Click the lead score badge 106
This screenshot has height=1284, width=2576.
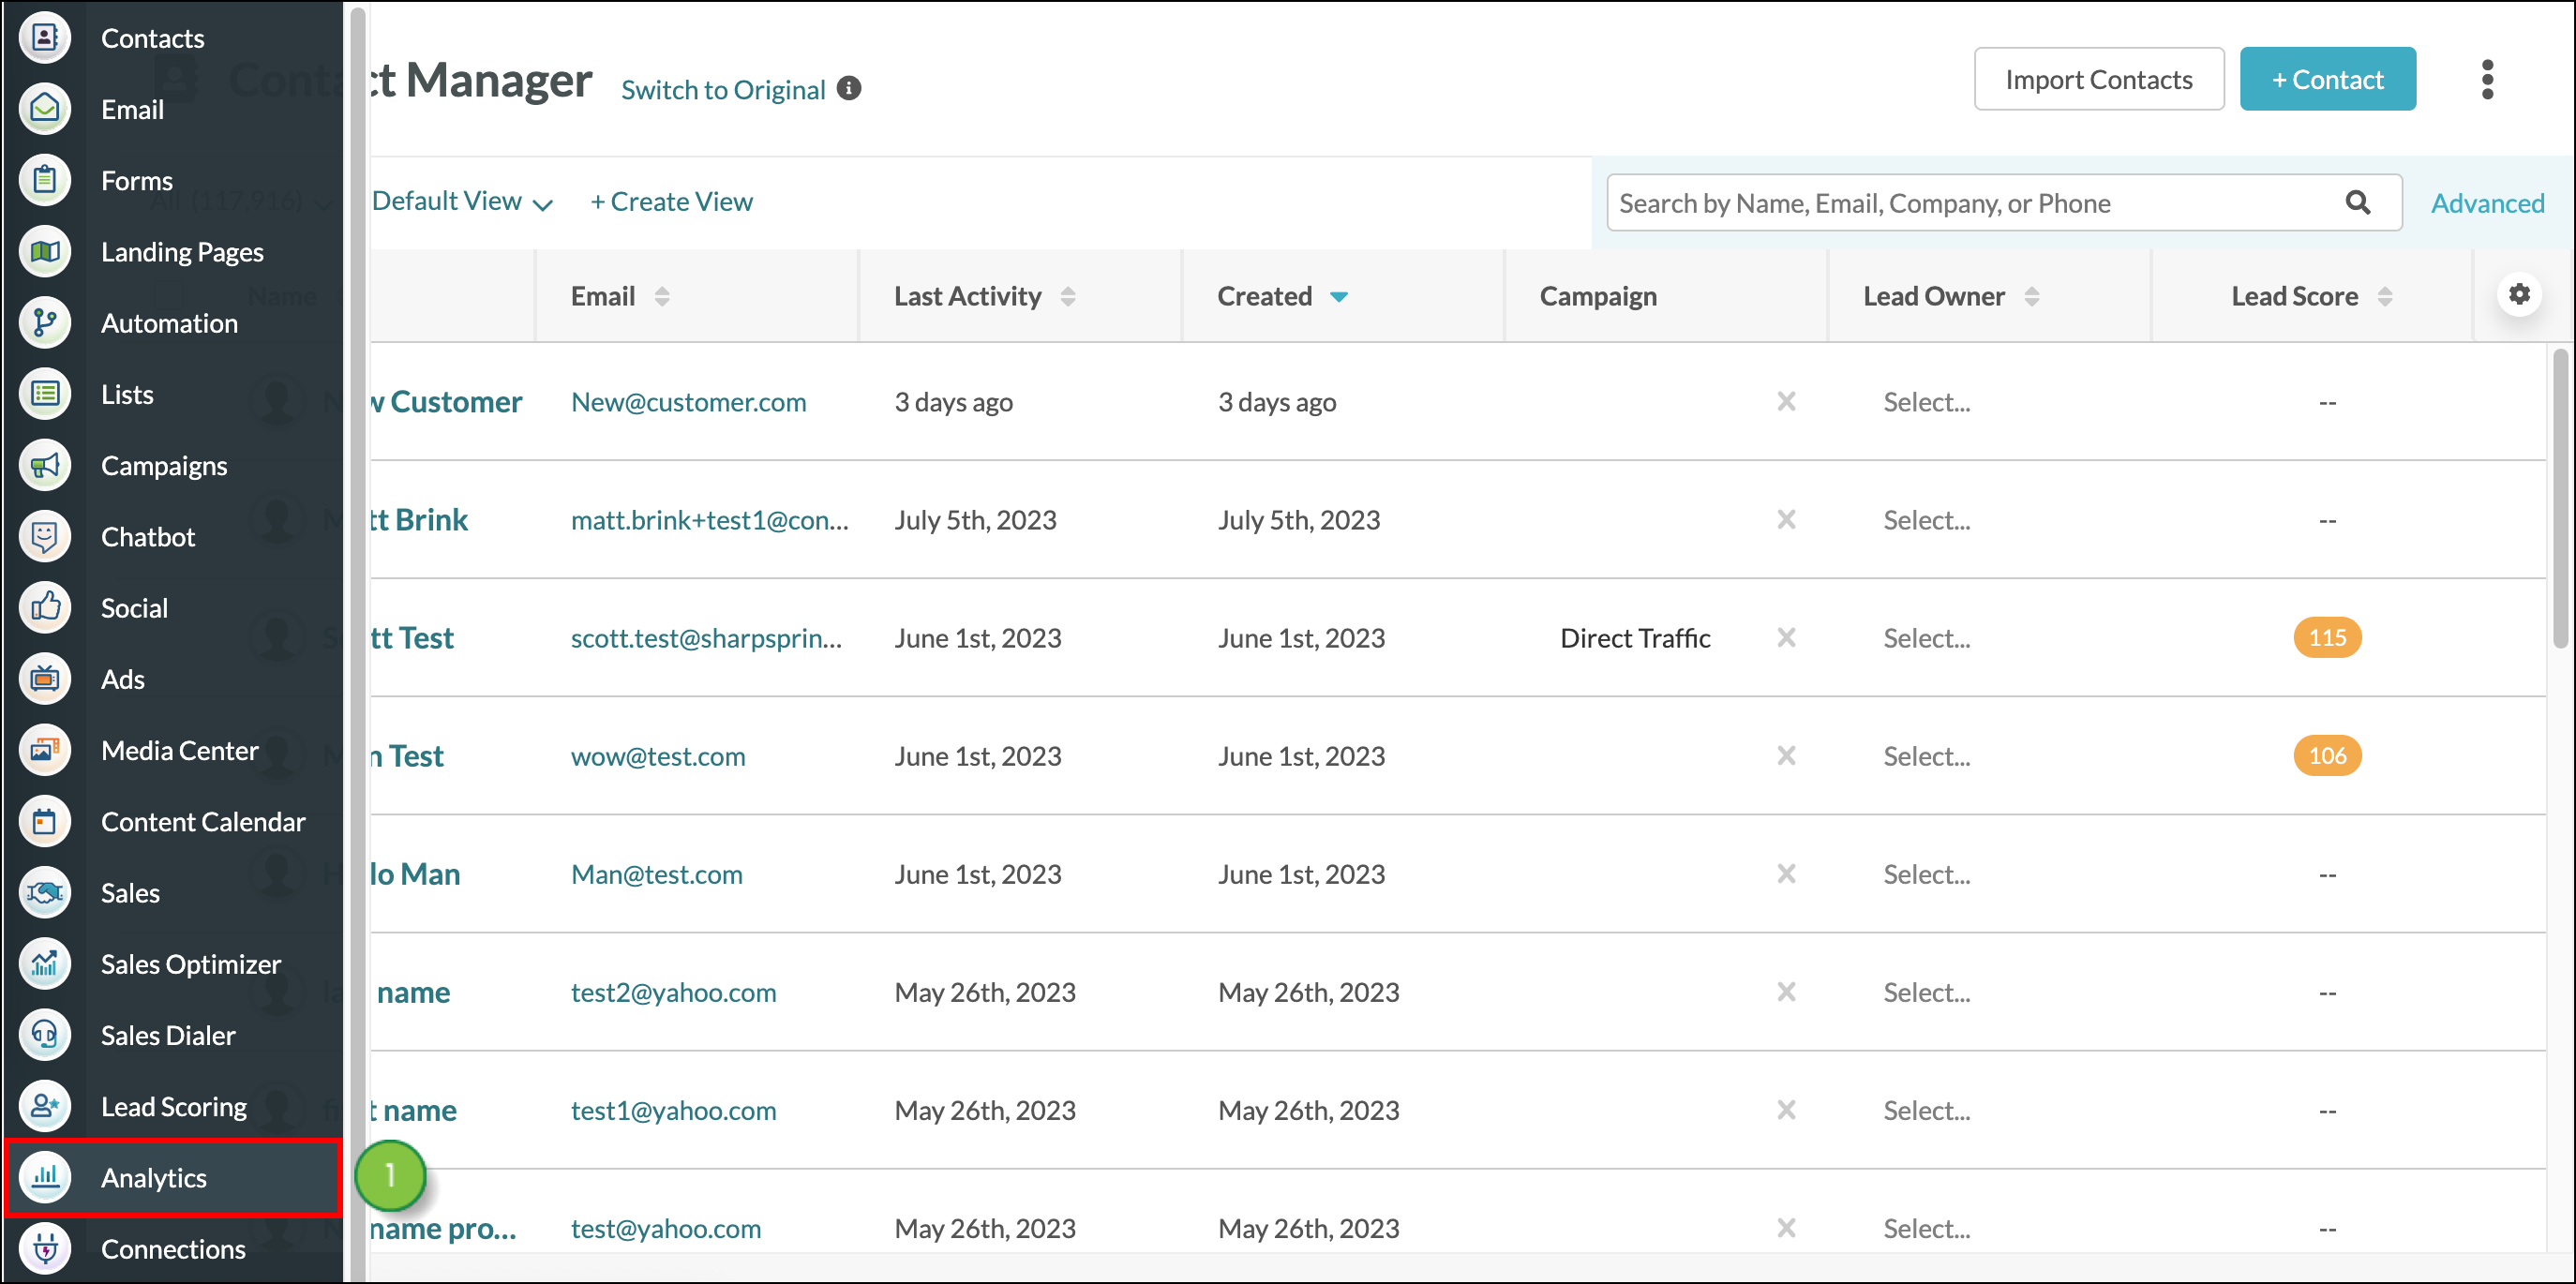pyautogui.click(x=2327, y=756)
